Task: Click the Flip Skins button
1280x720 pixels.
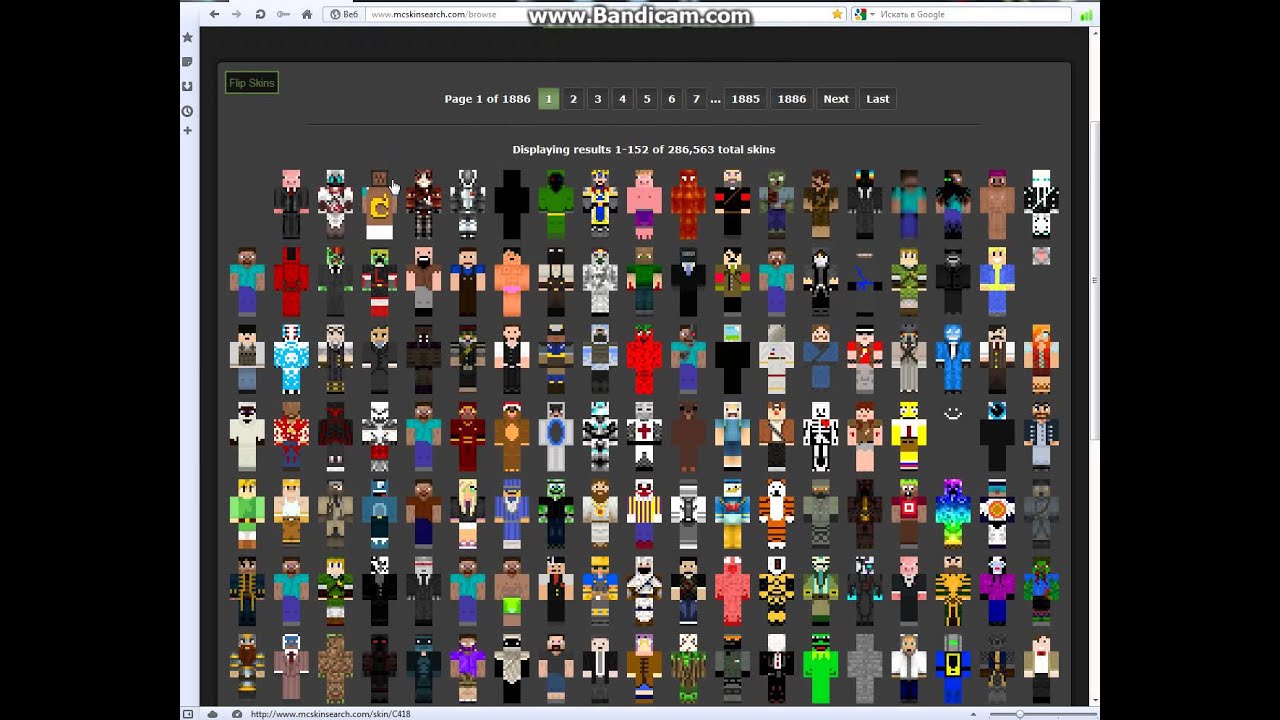Action: coord(251,83)
